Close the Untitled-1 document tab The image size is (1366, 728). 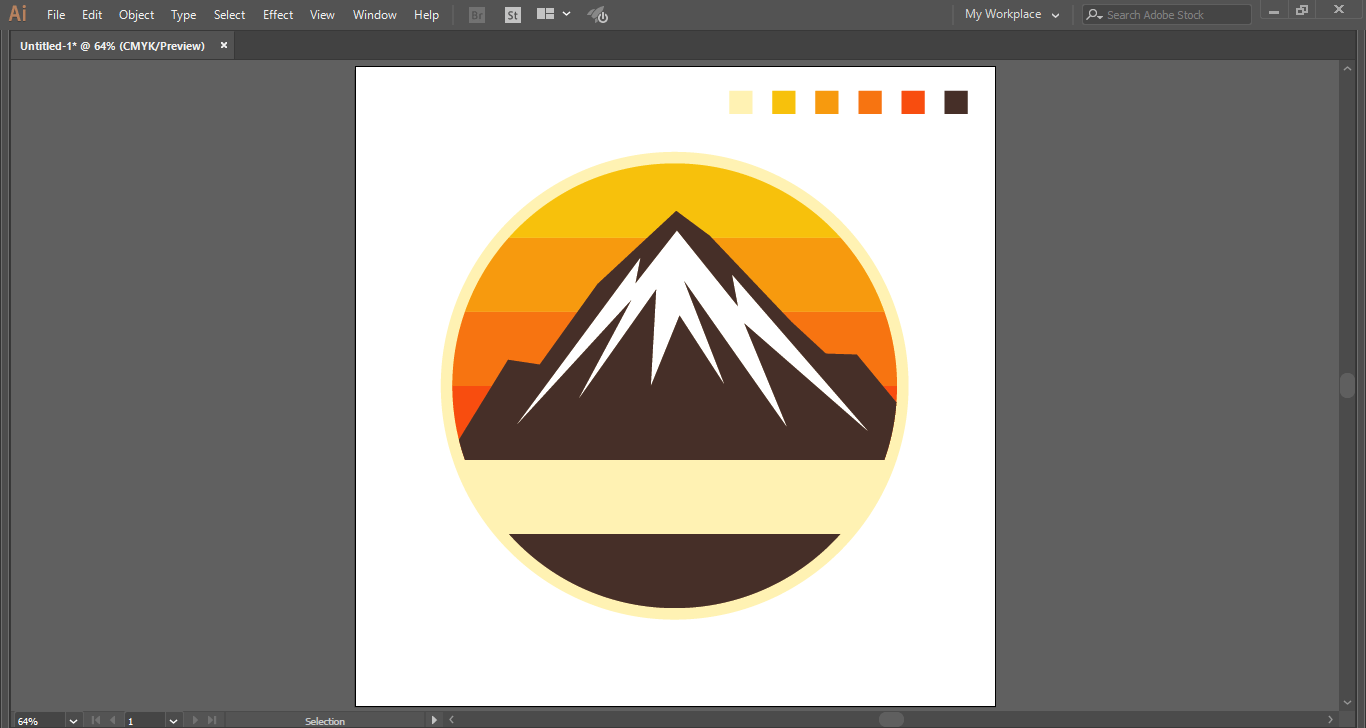click(224, 45)
